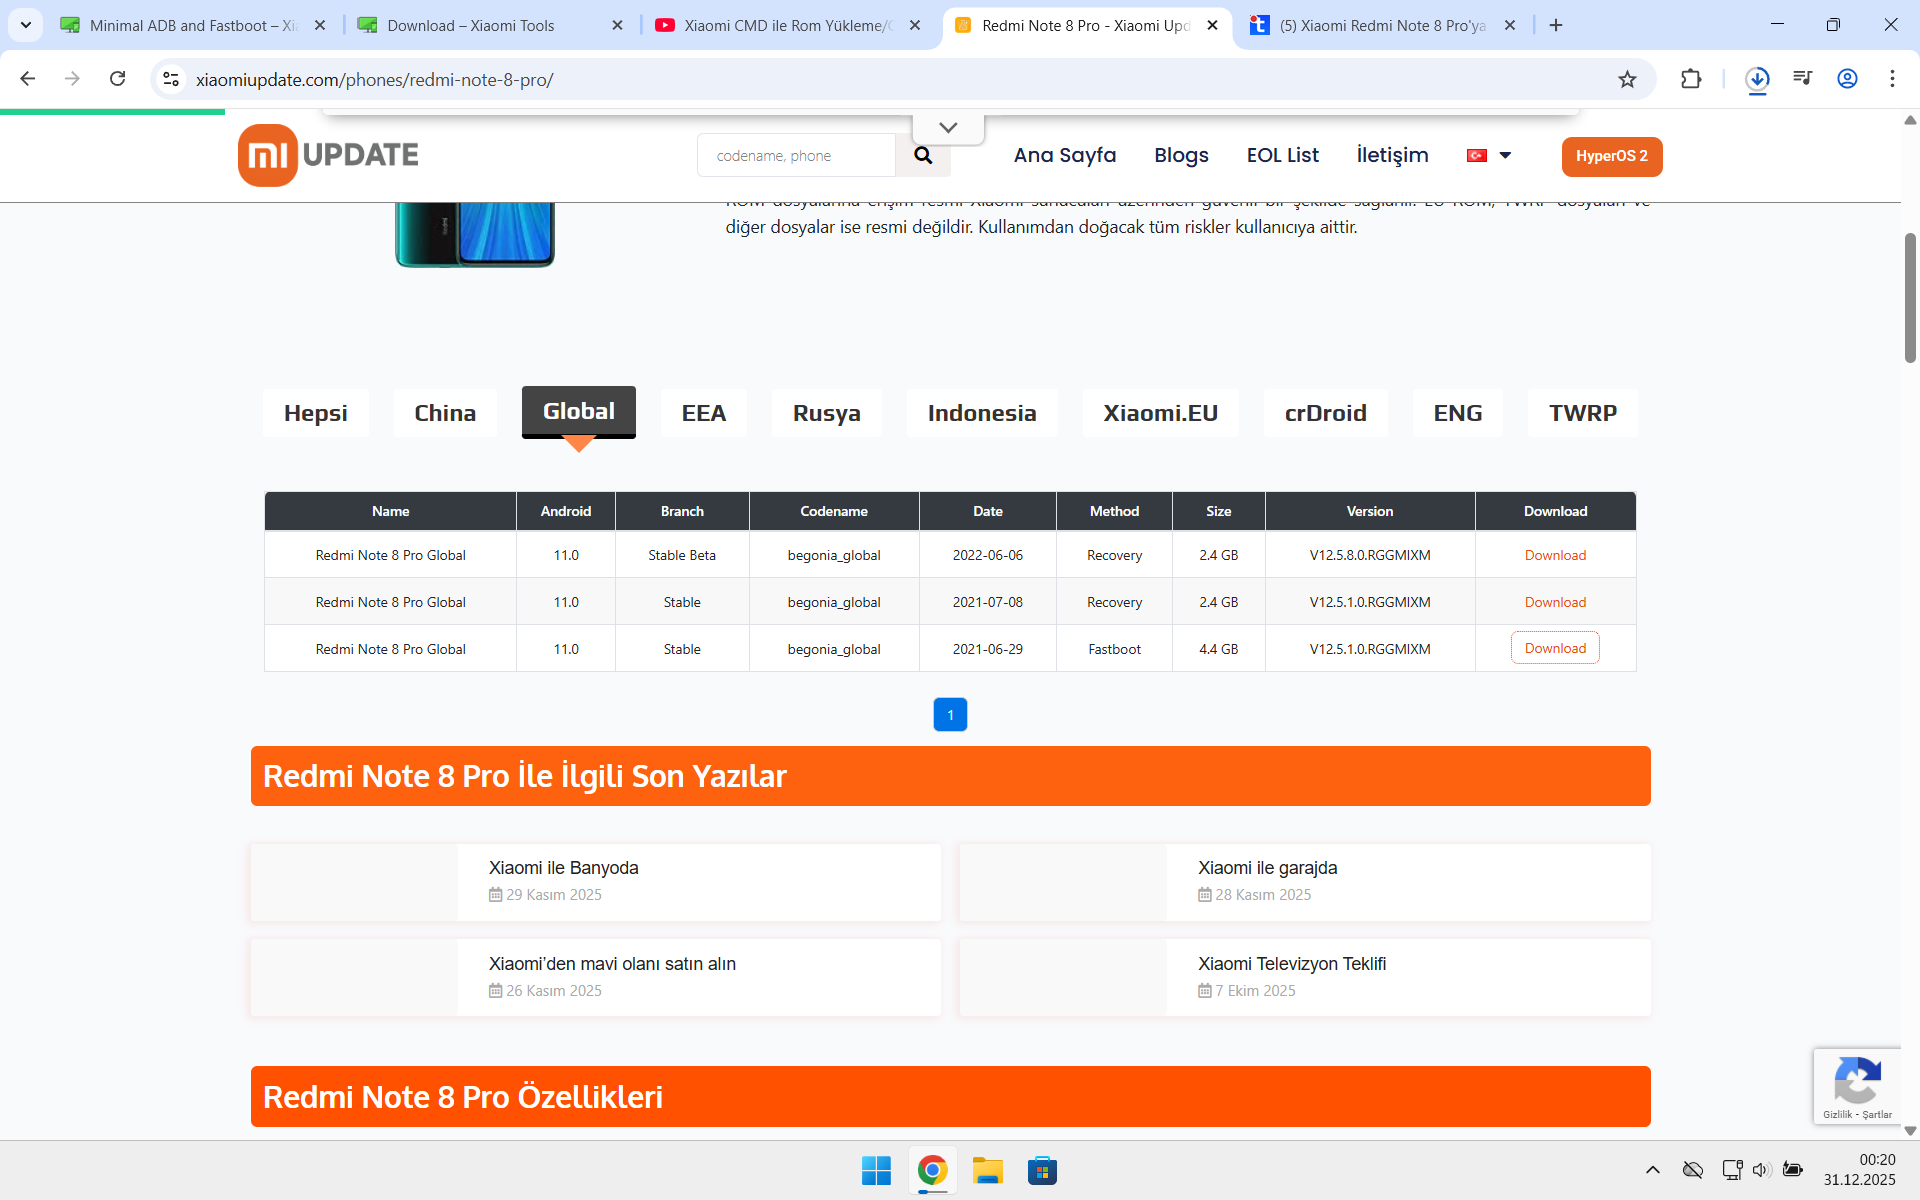This screenshot has width=1920, height=1200.
Task: Switch to the EEA ROM tab
Action: (x=704, y=413)
